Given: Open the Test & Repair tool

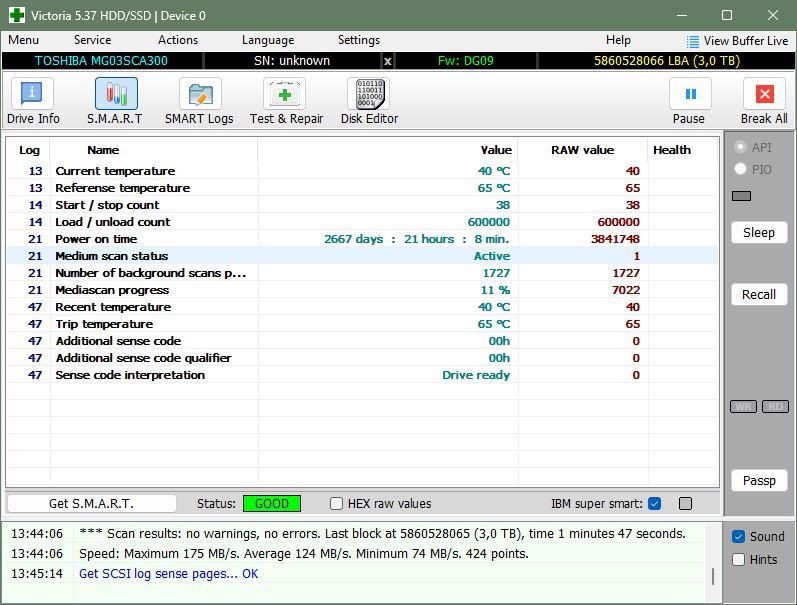Looking at the screenshot, I should [286, 101].
